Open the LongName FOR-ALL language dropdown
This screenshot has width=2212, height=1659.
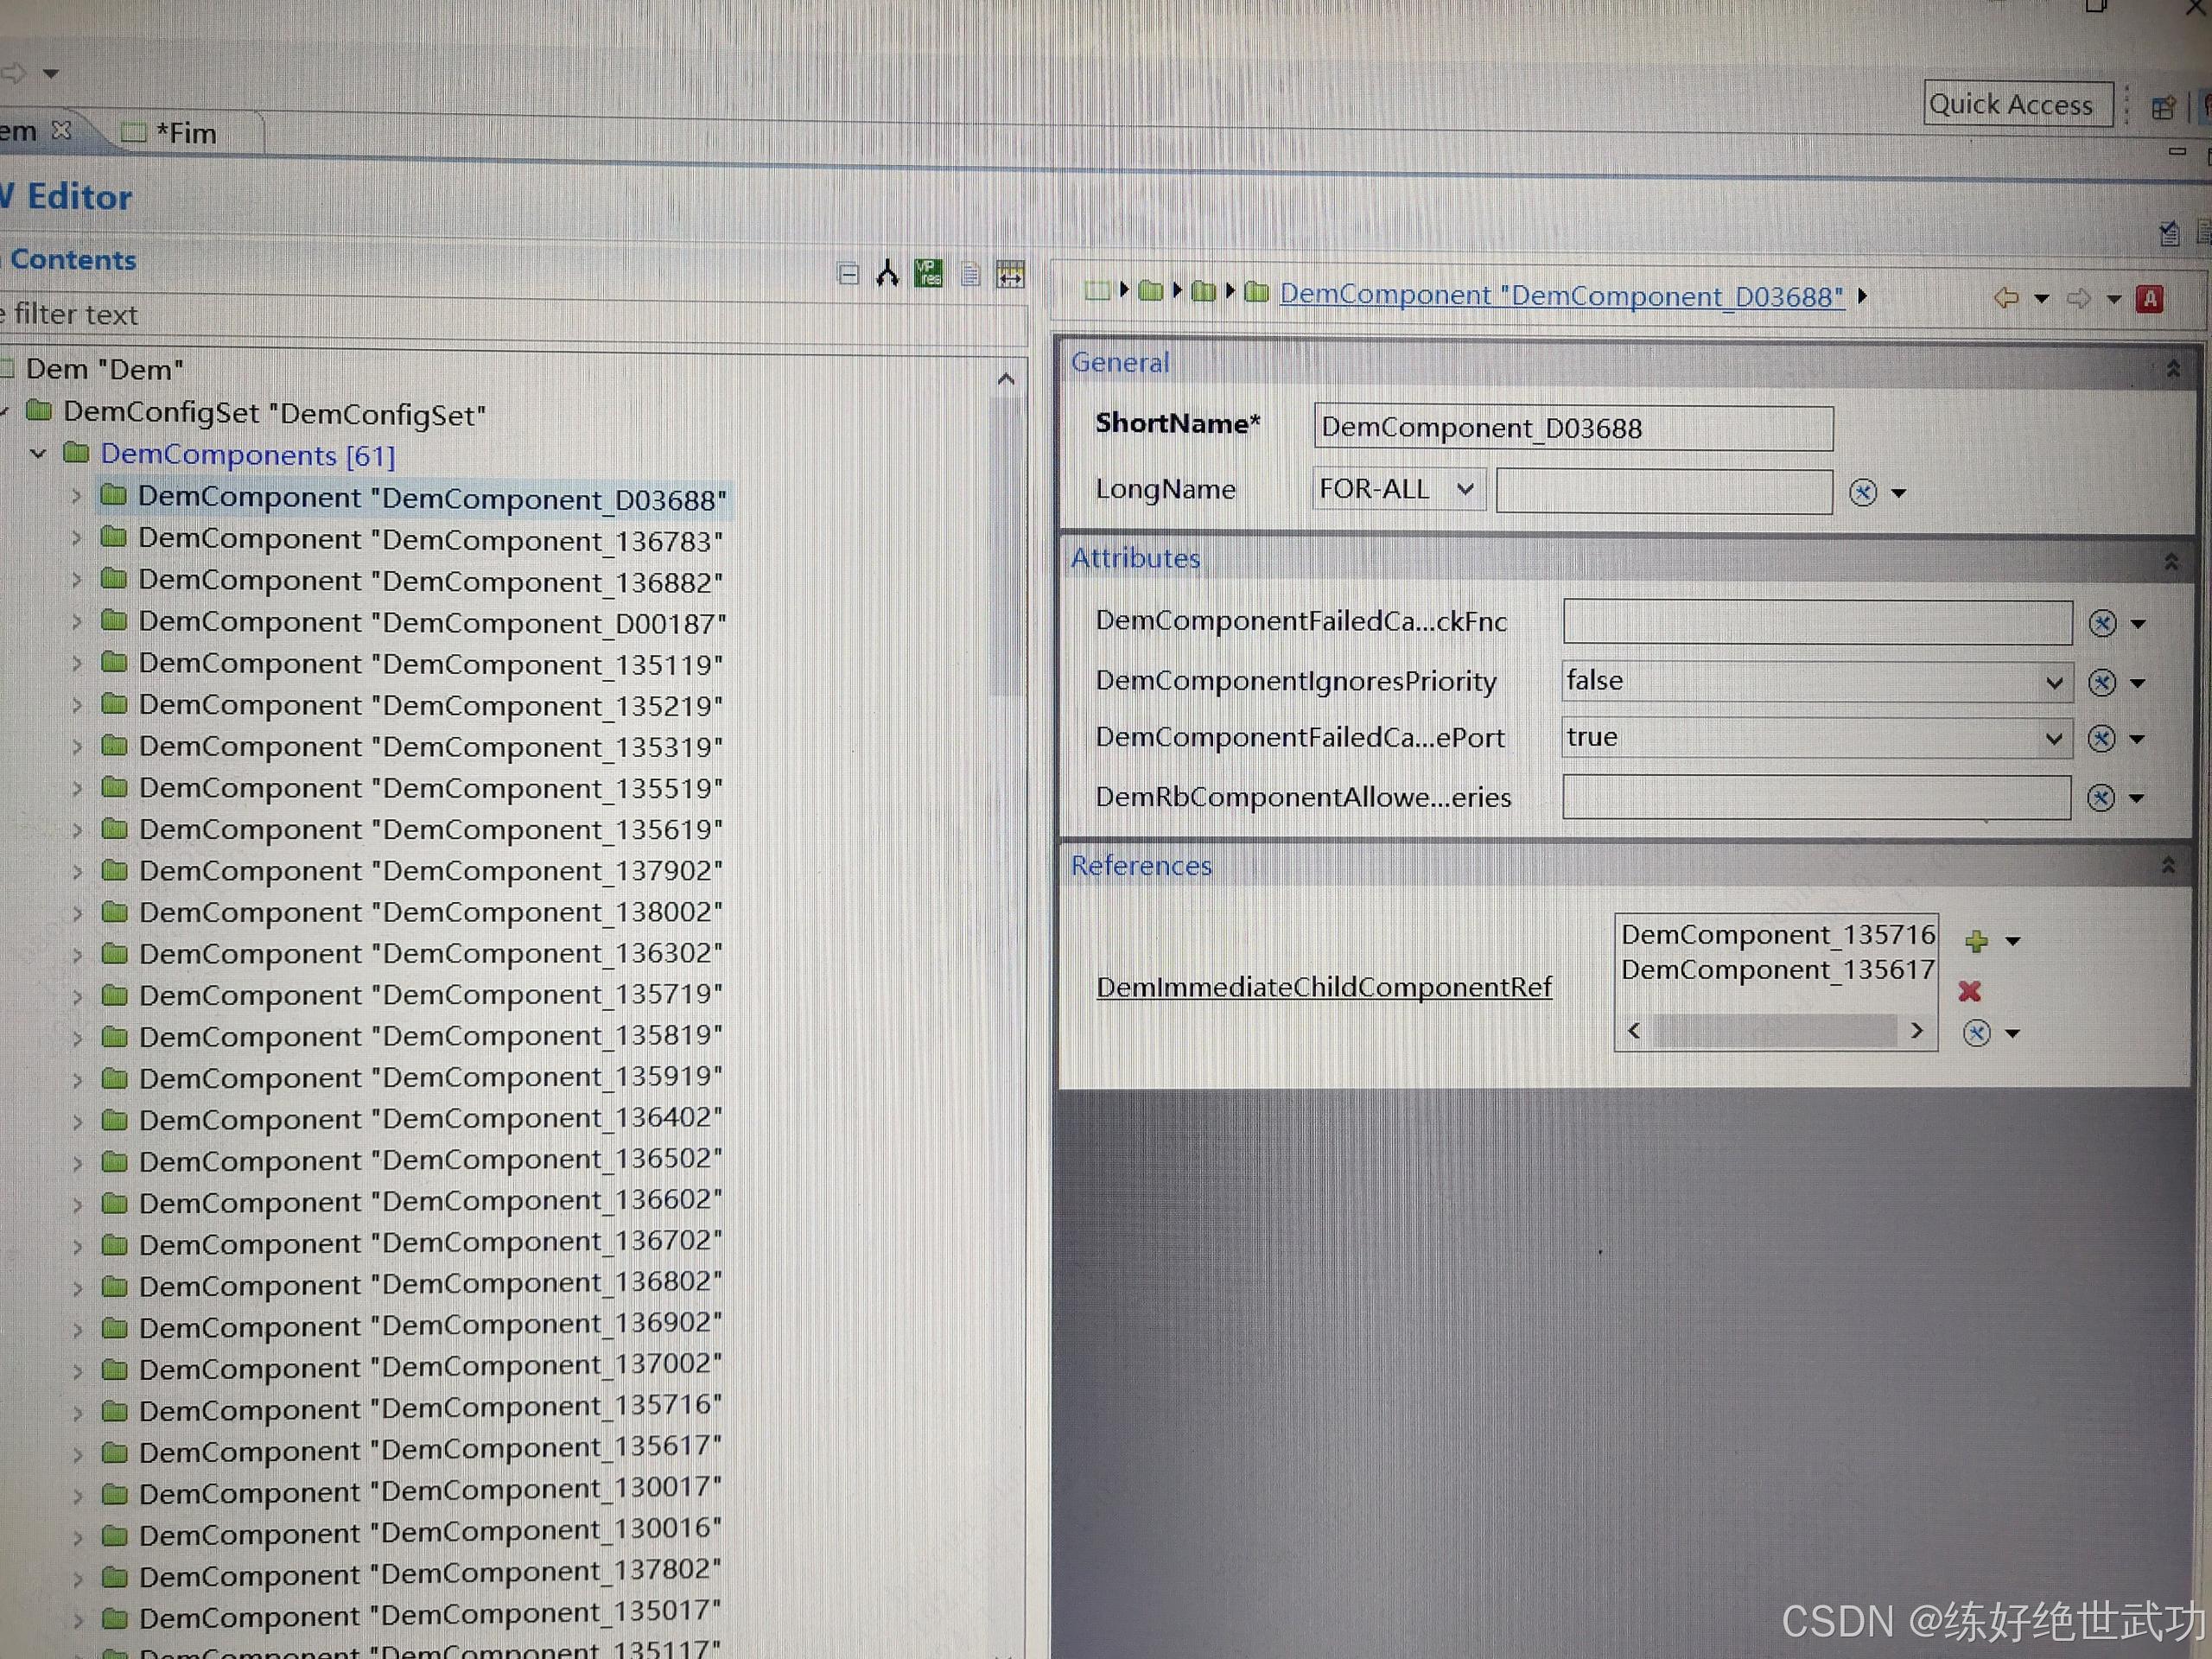pyautogui.click(x=1465, y=489)
